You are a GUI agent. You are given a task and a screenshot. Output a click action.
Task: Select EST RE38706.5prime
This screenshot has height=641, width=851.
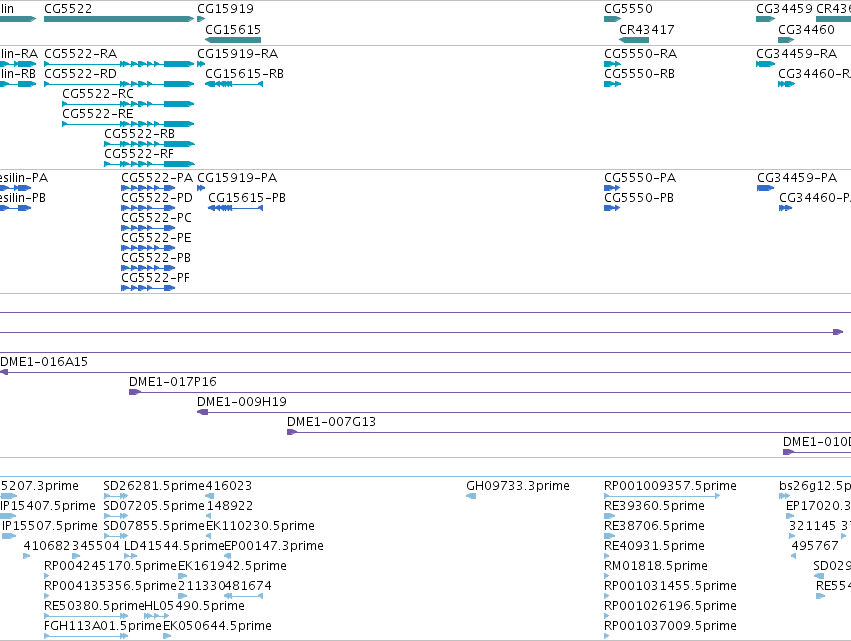coord(609,536)
